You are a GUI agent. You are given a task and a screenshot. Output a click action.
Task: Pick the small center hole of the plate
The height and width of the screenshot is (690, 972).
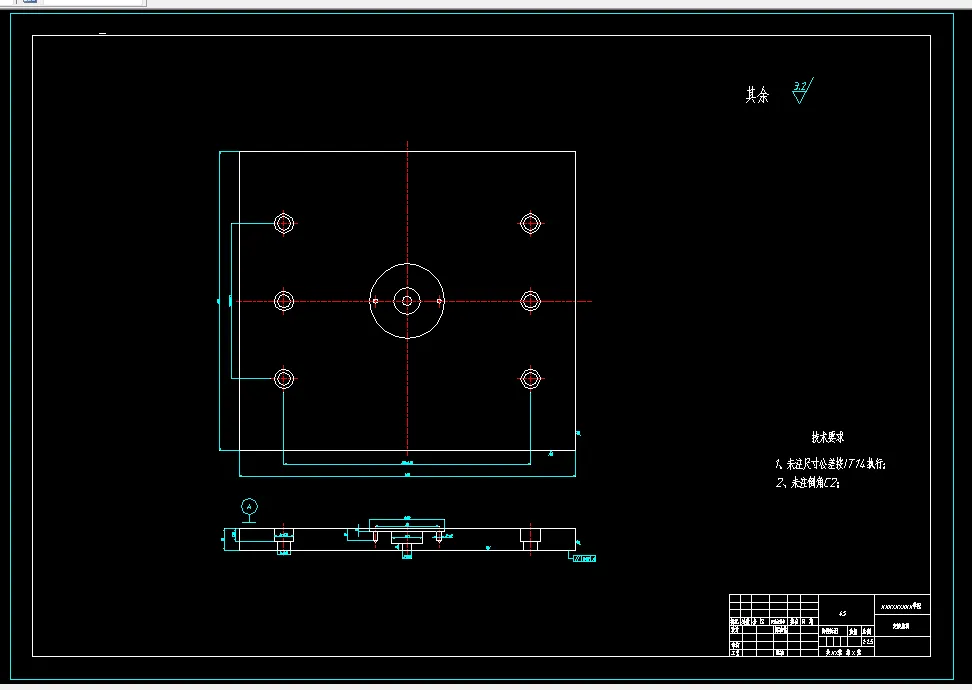tap(407, 301)
